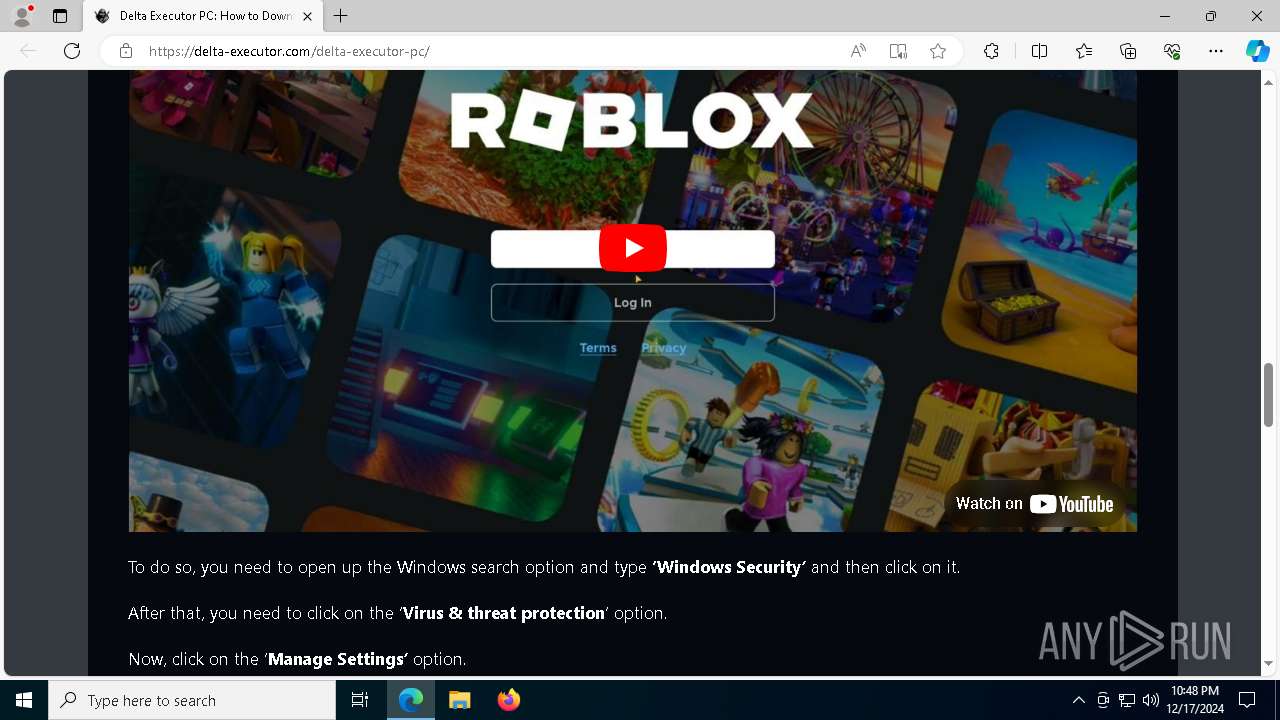Open the Windows Start menu
Screen dimensions: 1280x720
pos(24,700)
